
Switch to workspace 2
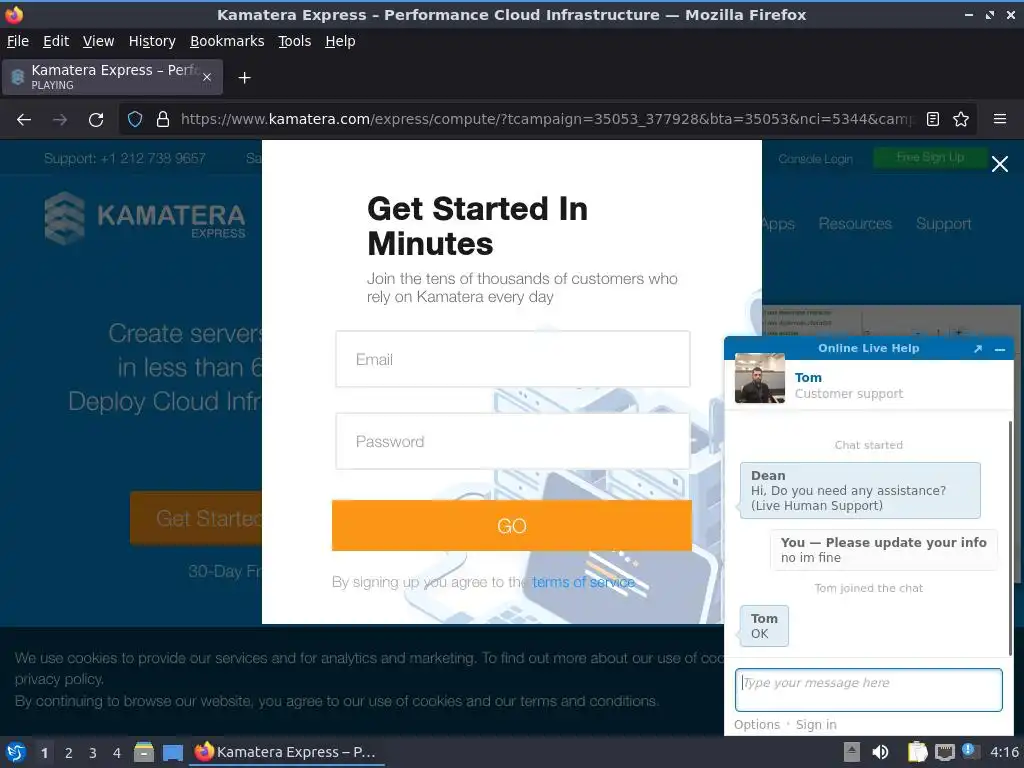click(69, 753)
